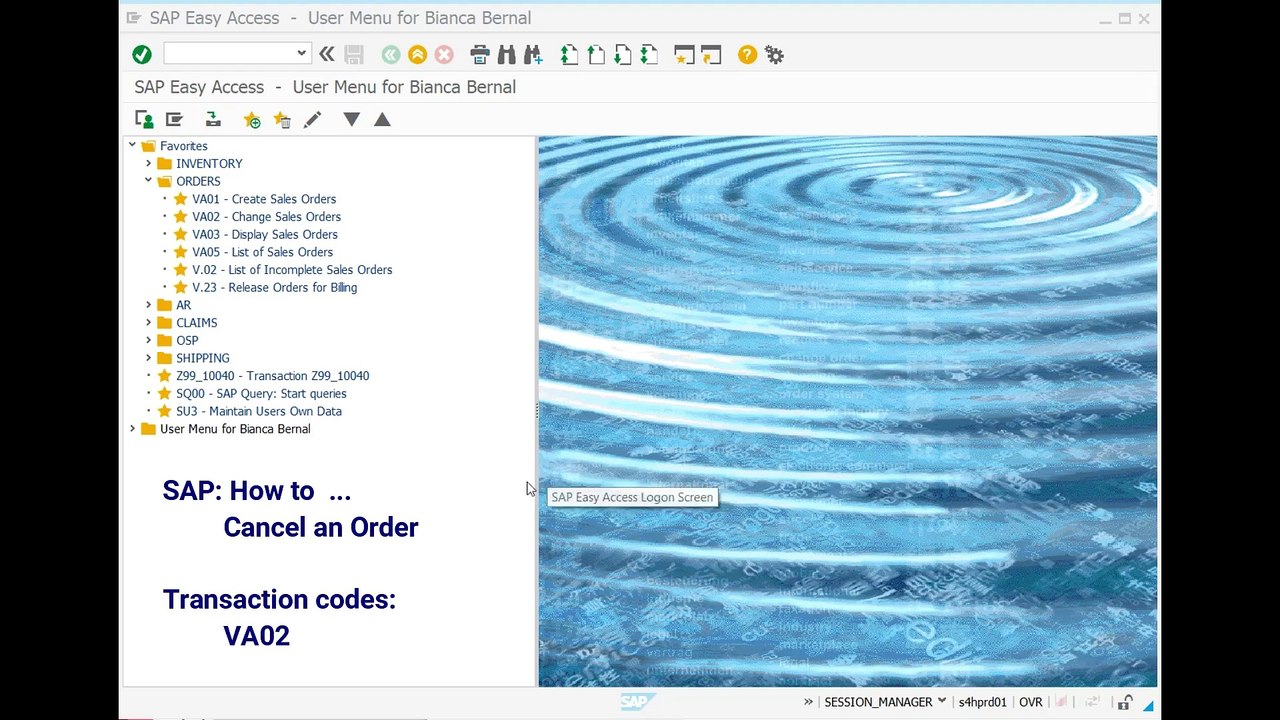1280x720 pixels.
Task: Open the SESSION_MANAGER status dropdown
Action: pyautogui.click(x=941, y=702)
